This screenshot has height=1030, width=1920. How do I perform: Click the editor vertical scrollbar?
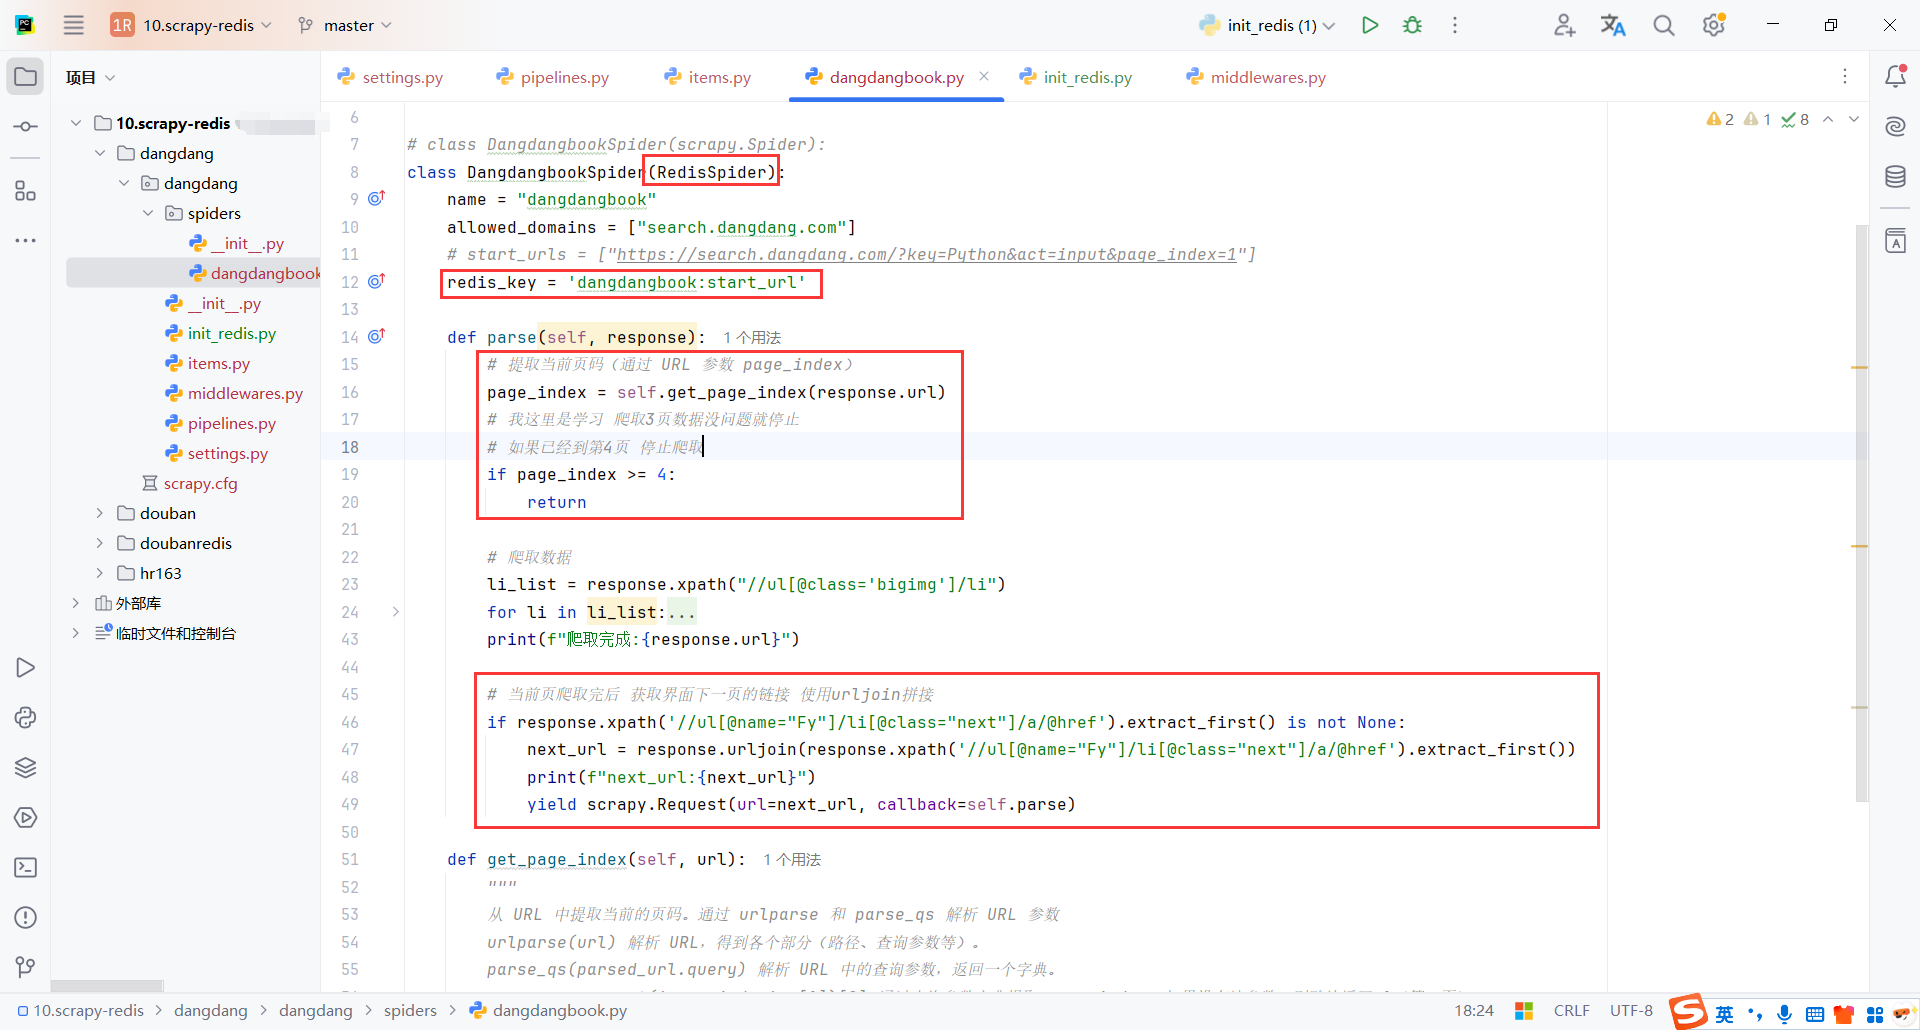pyautogui.click(x=1861, y=512)
